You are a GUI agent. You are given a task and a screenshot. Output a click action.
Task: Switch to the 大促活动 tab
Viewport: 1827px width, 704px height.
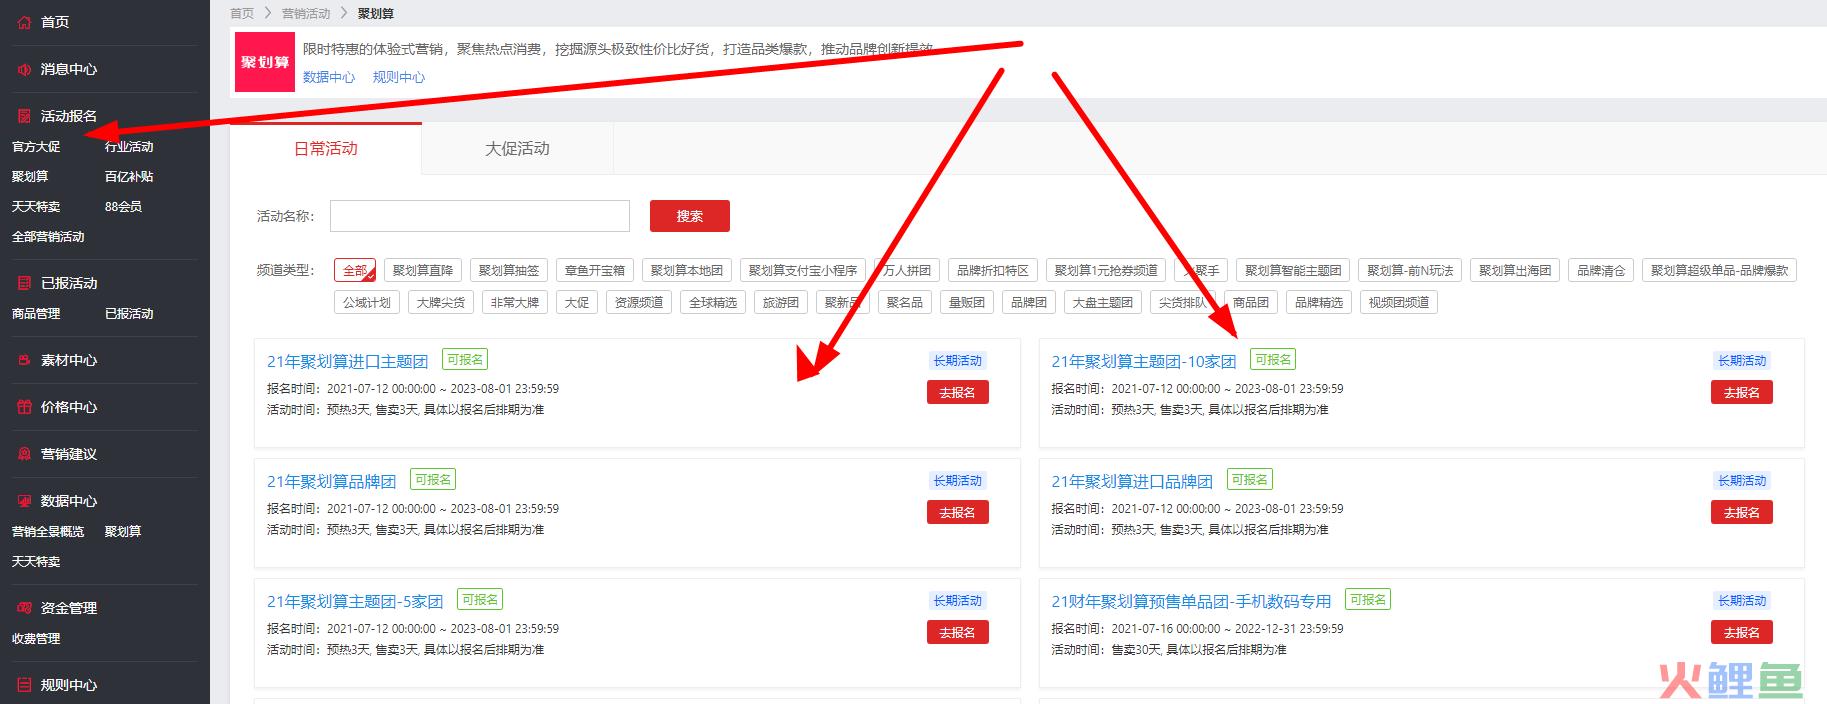pyautogui.click(x=517, y=149)
